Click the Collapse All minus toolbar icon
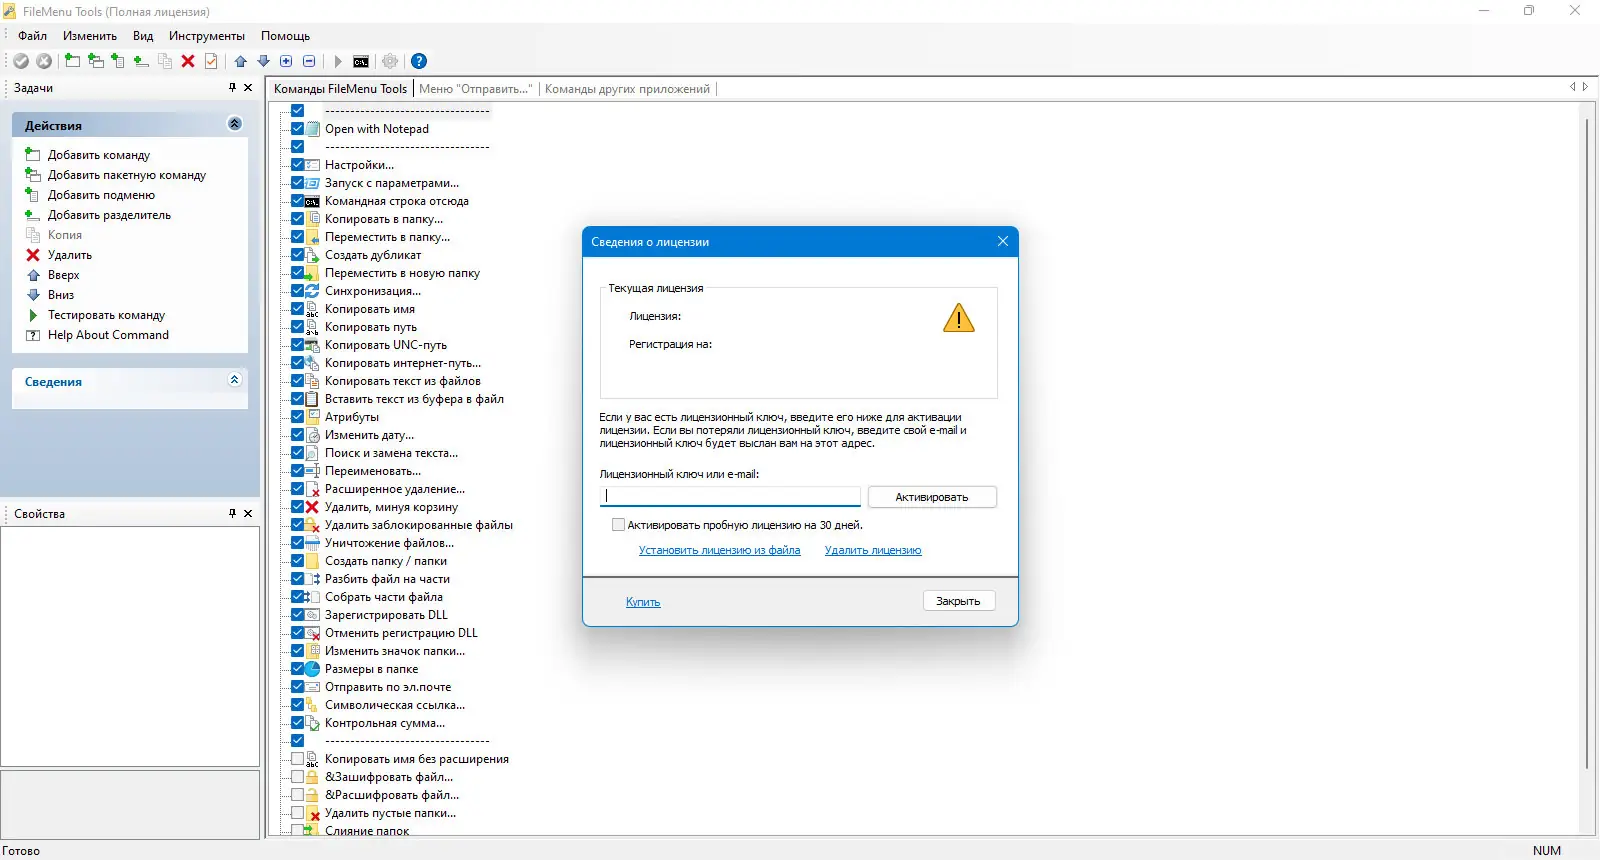Image resolution: width=1600 pixels, height=860 pixels. tap(310, 61)
